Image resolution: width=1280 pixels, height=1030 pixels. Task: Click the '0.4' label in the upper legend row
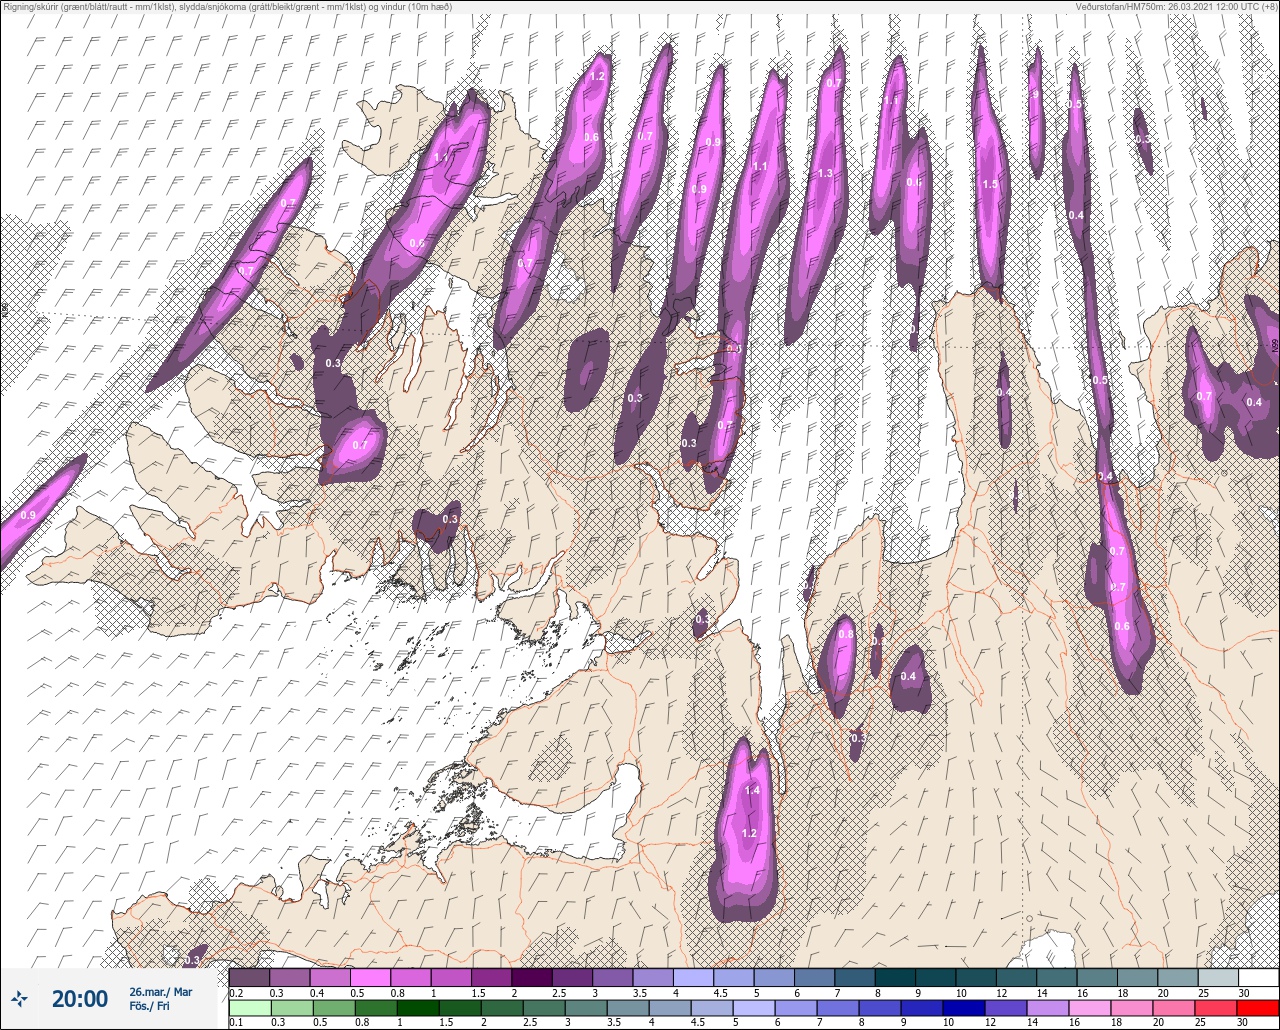point(317,993)
